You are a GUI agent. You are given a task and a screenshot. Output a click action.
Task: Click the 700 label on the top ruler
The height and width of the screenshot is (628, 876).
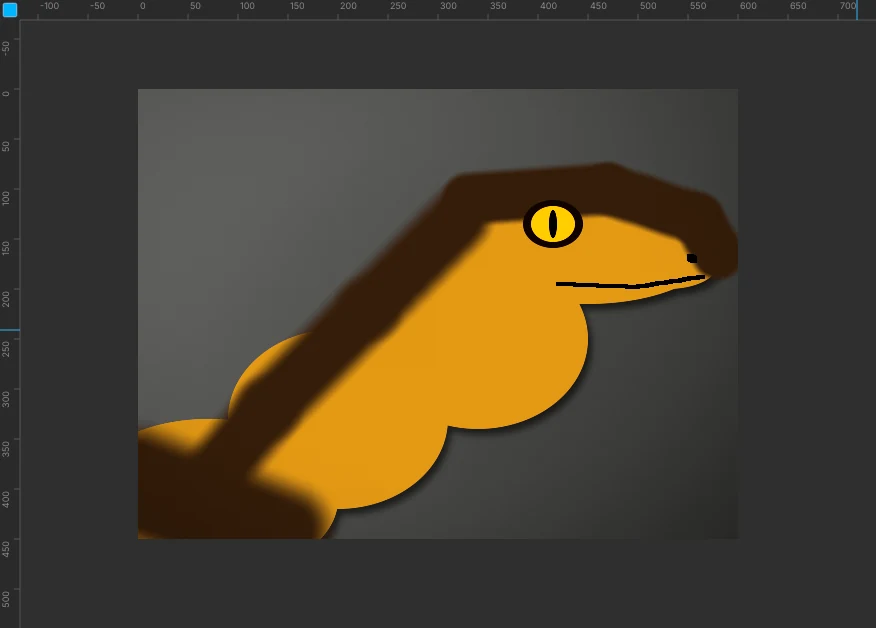click(x=848, y=6)
